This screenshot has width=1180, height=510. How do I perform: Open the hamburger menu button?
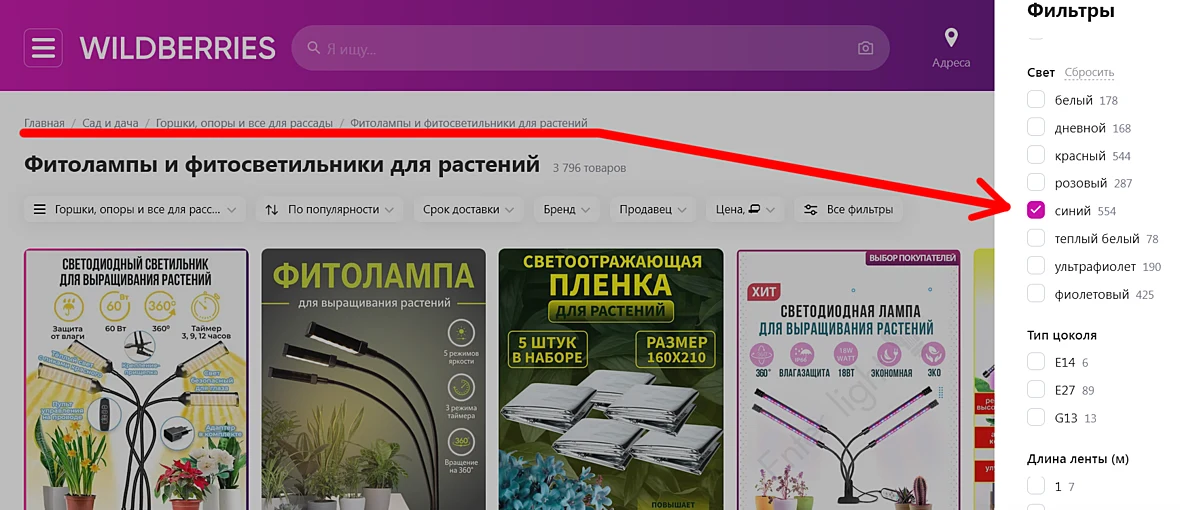click(43, 48)
